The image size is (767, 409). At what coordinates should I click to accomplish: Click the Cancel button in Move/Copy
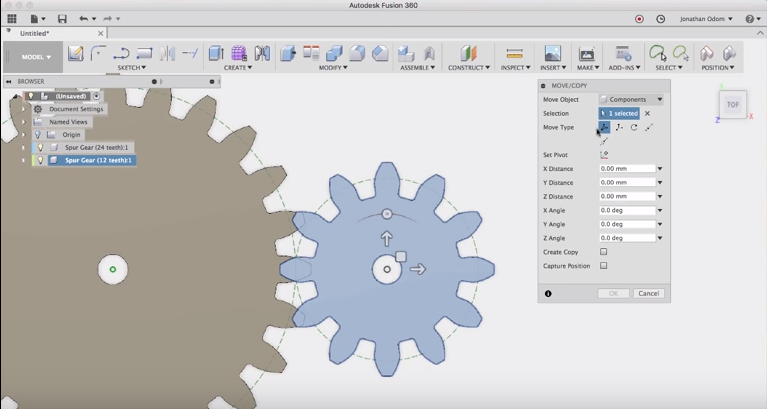(x=649, y=294)
